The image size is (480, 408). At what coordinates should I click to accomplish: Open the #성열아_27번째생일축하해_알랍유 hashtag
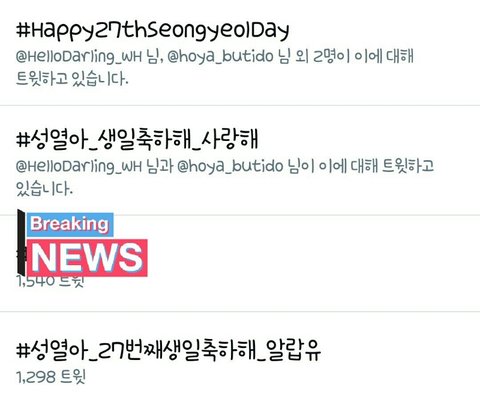(x=168, y=350)
